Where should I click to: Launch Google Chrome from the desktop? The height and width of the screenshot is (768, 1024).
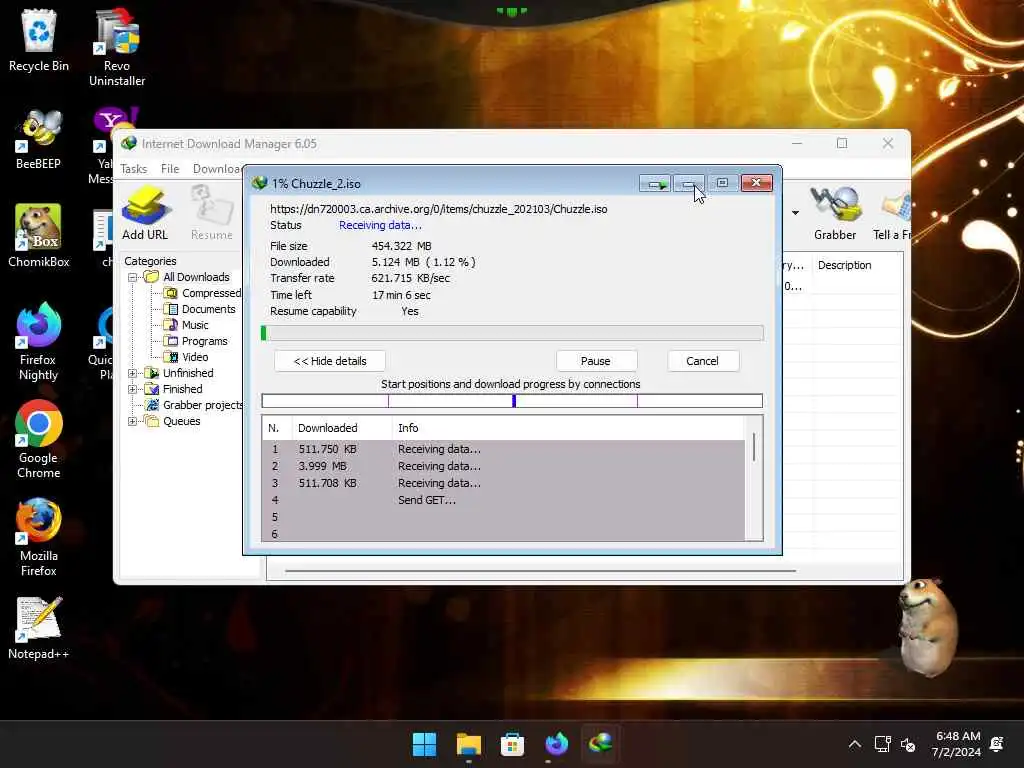(39, 439)
